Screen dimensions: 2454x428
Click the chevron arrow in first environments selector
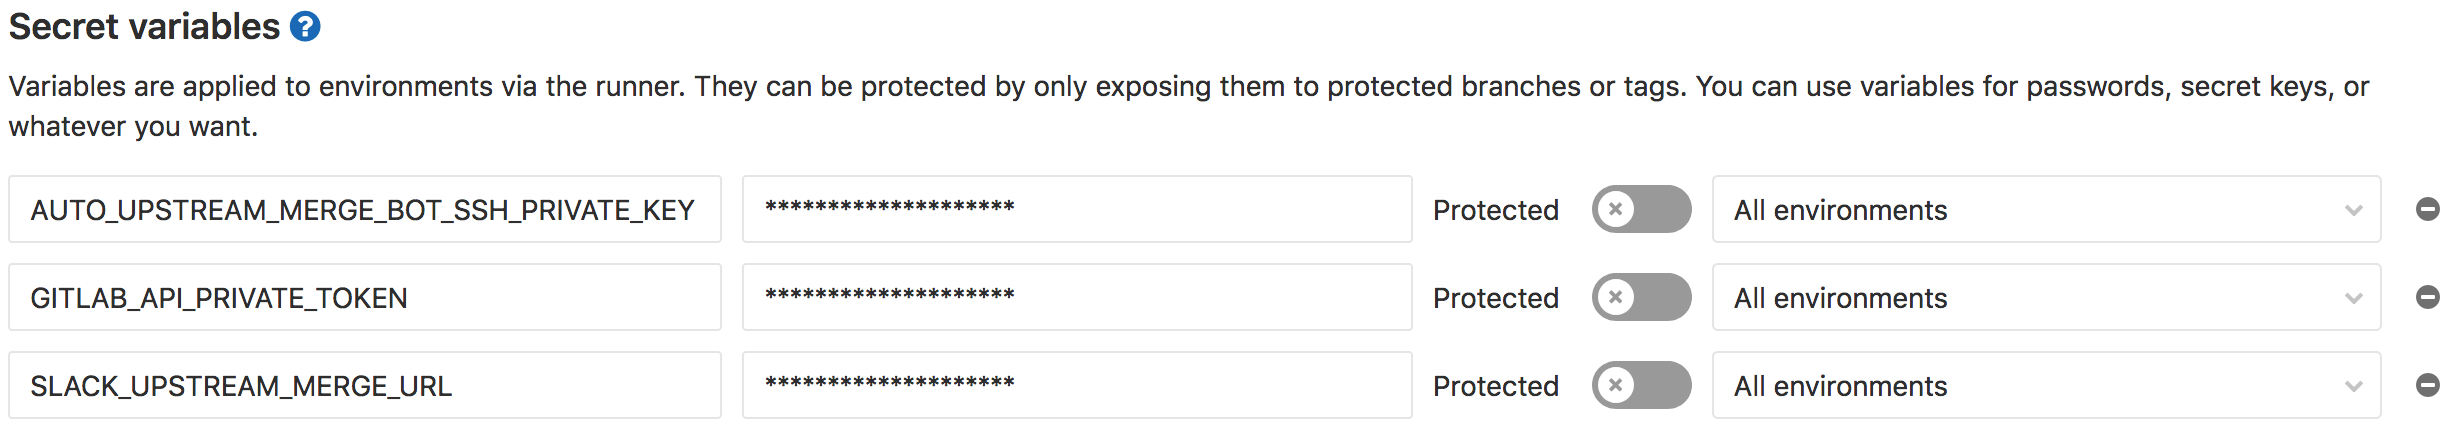tap(2353, 210)
